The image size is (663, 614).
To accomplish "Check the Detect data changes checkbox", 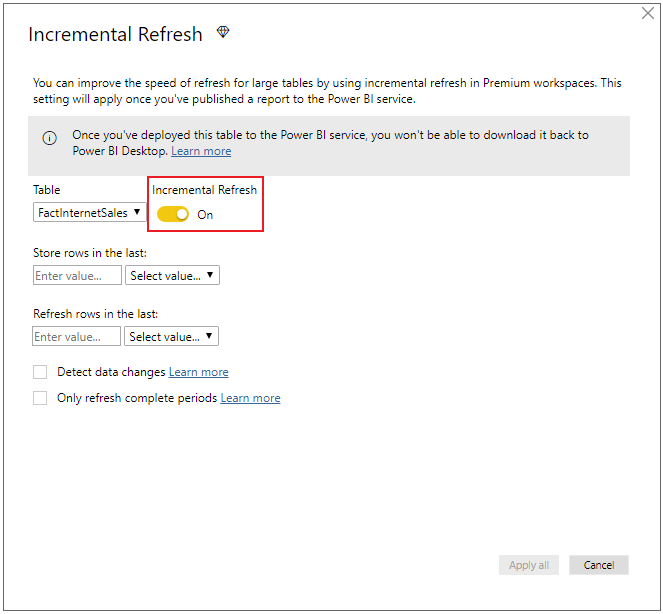I will (40, 372).
